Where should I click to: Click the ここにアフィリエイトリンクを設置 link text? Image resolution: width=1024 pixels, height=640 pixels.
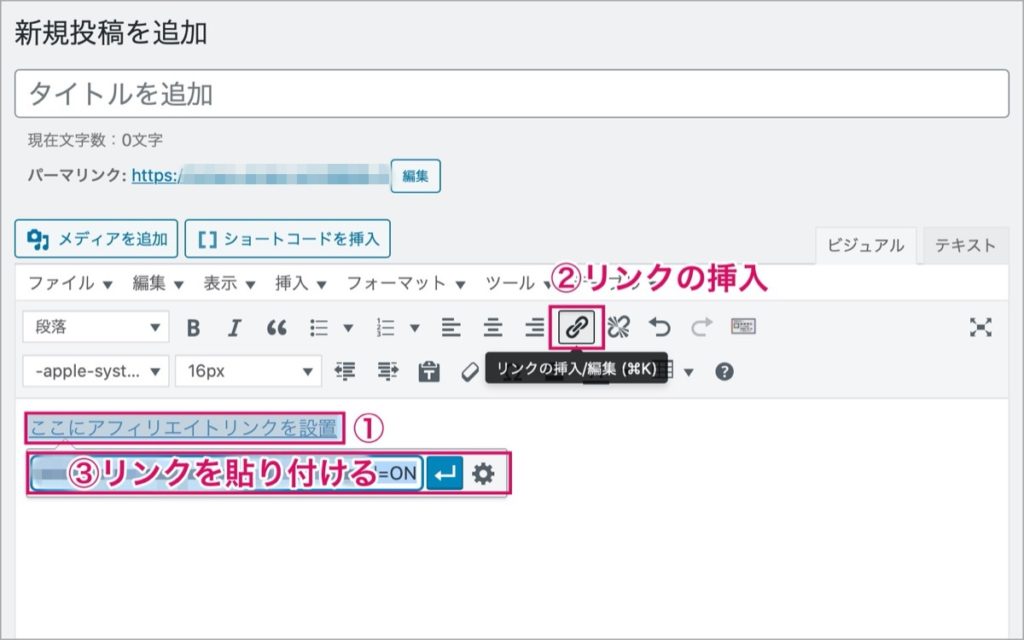coord(184,428)
